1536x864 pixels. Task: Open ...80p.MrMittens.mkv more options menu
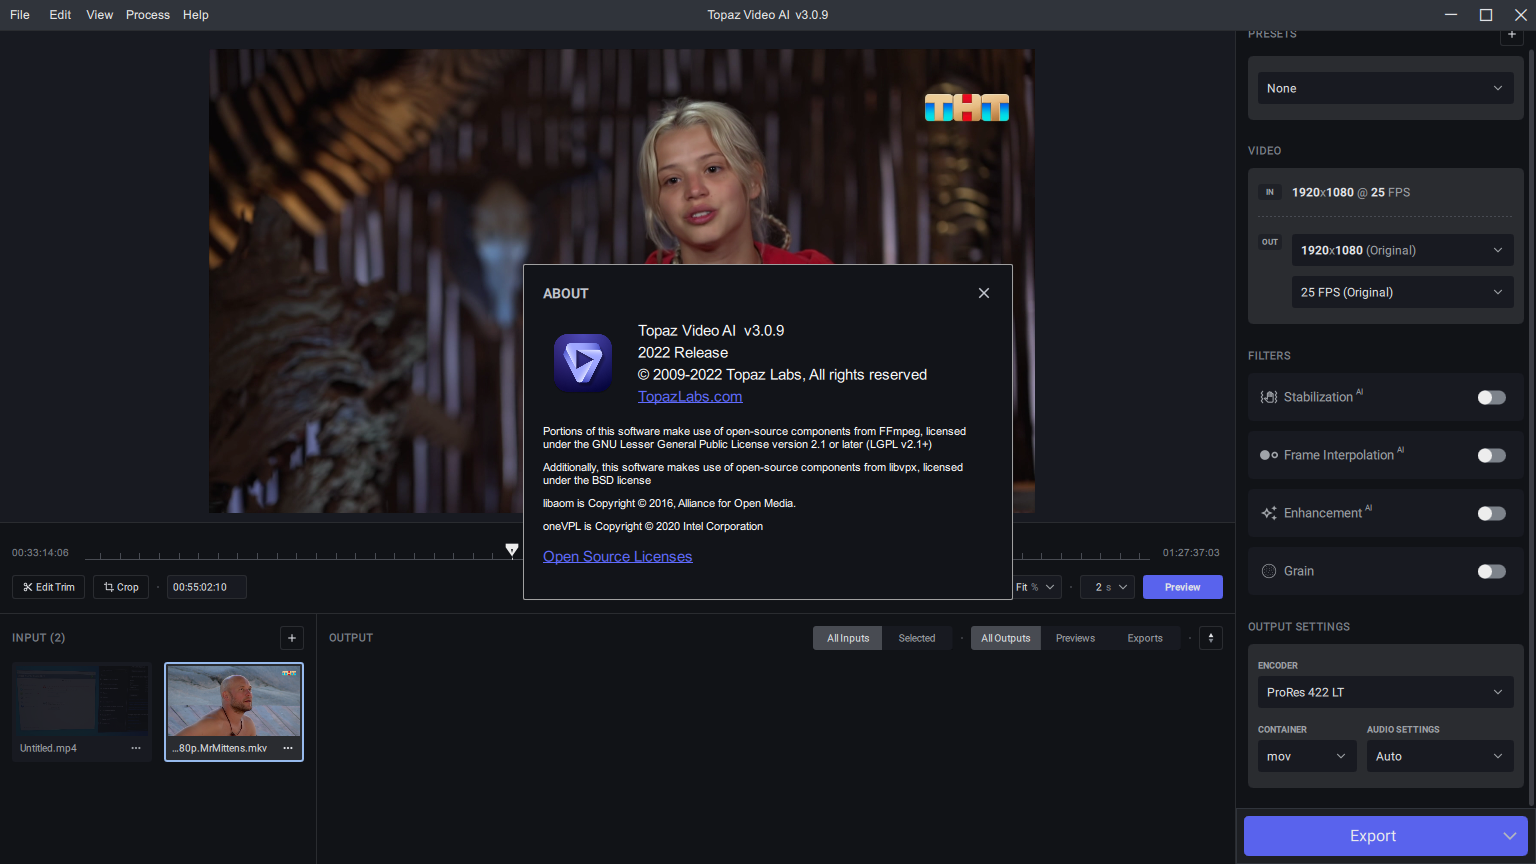(x=288, y=748)
